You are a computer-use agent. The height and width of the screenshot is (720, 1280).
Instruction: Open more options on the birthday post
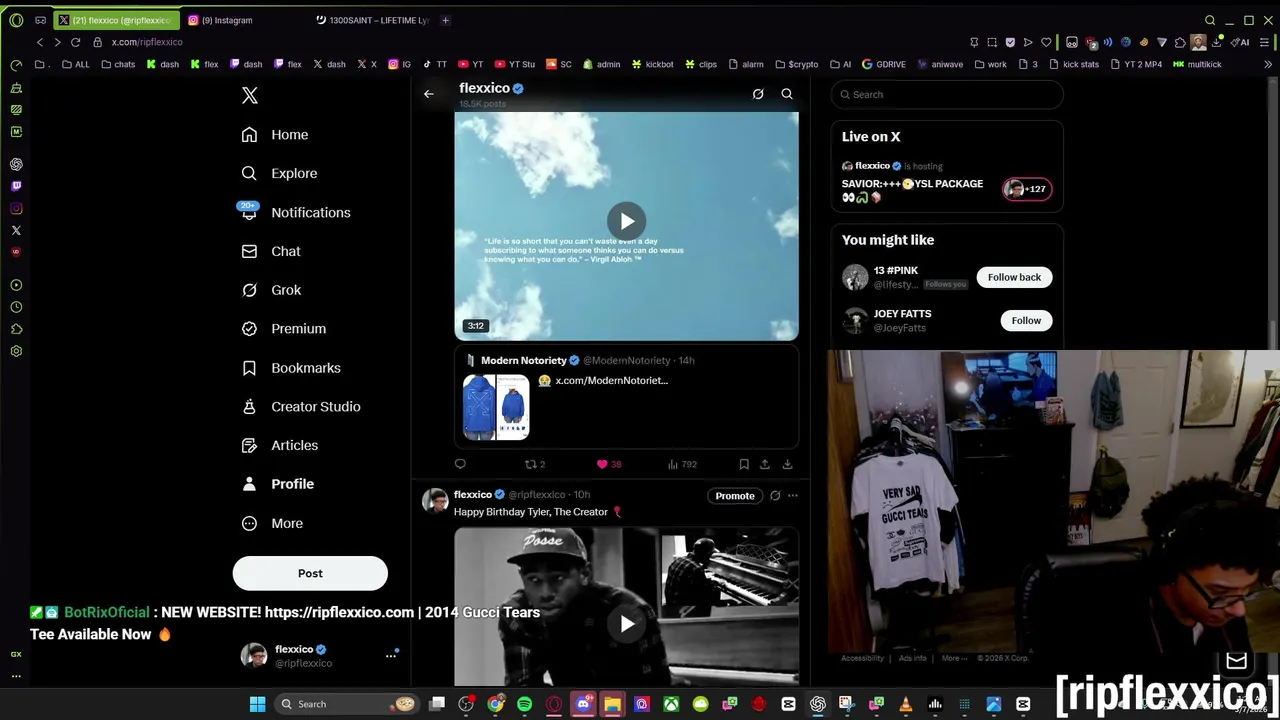[x=793, y=496]
